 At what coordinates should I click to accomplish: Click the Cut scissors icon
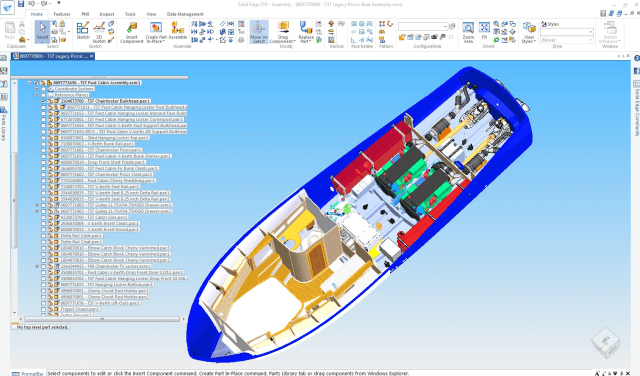click(22, 24)
